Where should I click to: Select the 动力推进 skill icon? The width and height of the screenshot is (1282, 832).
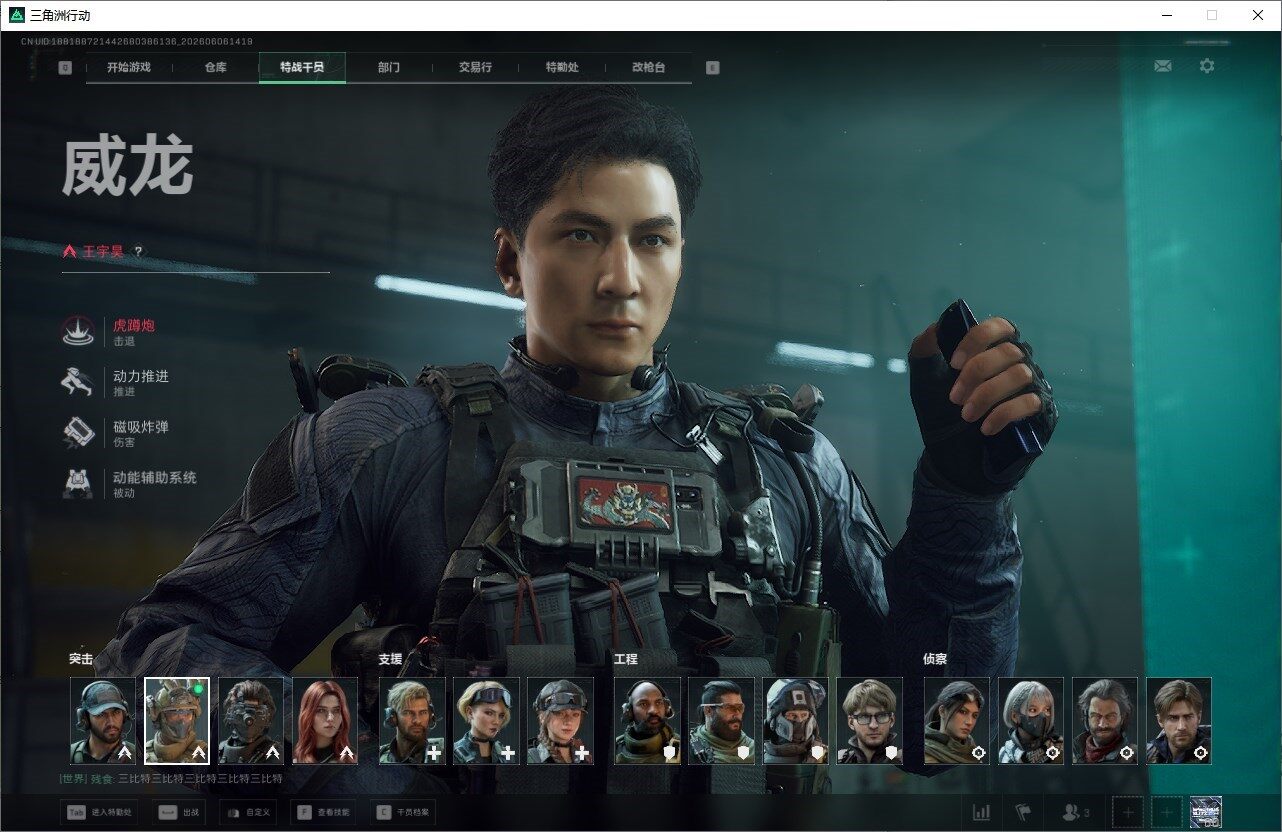coord(78,382)
